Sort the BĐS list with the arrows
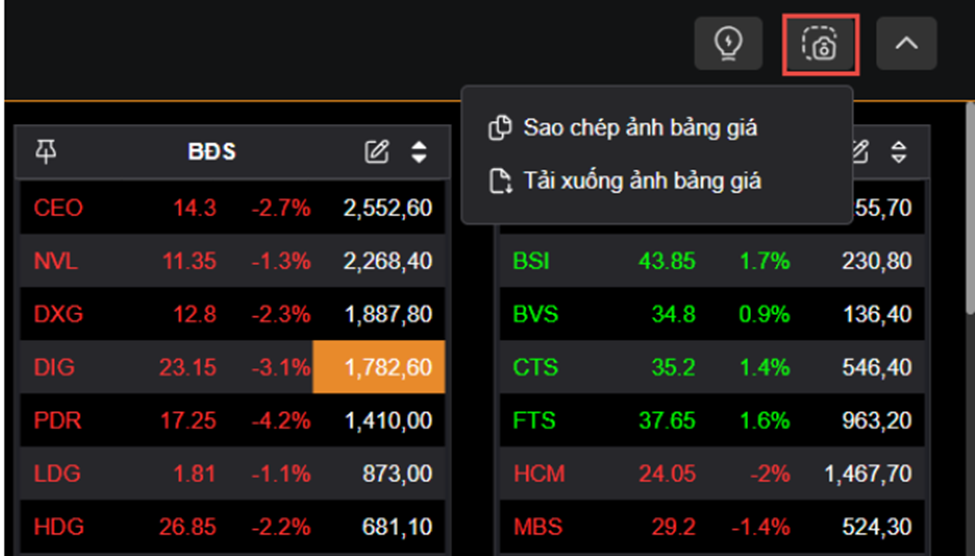Image resolution: width=975 pixels, height=556 pixels. pyautogui.click(x=419, y=151)
